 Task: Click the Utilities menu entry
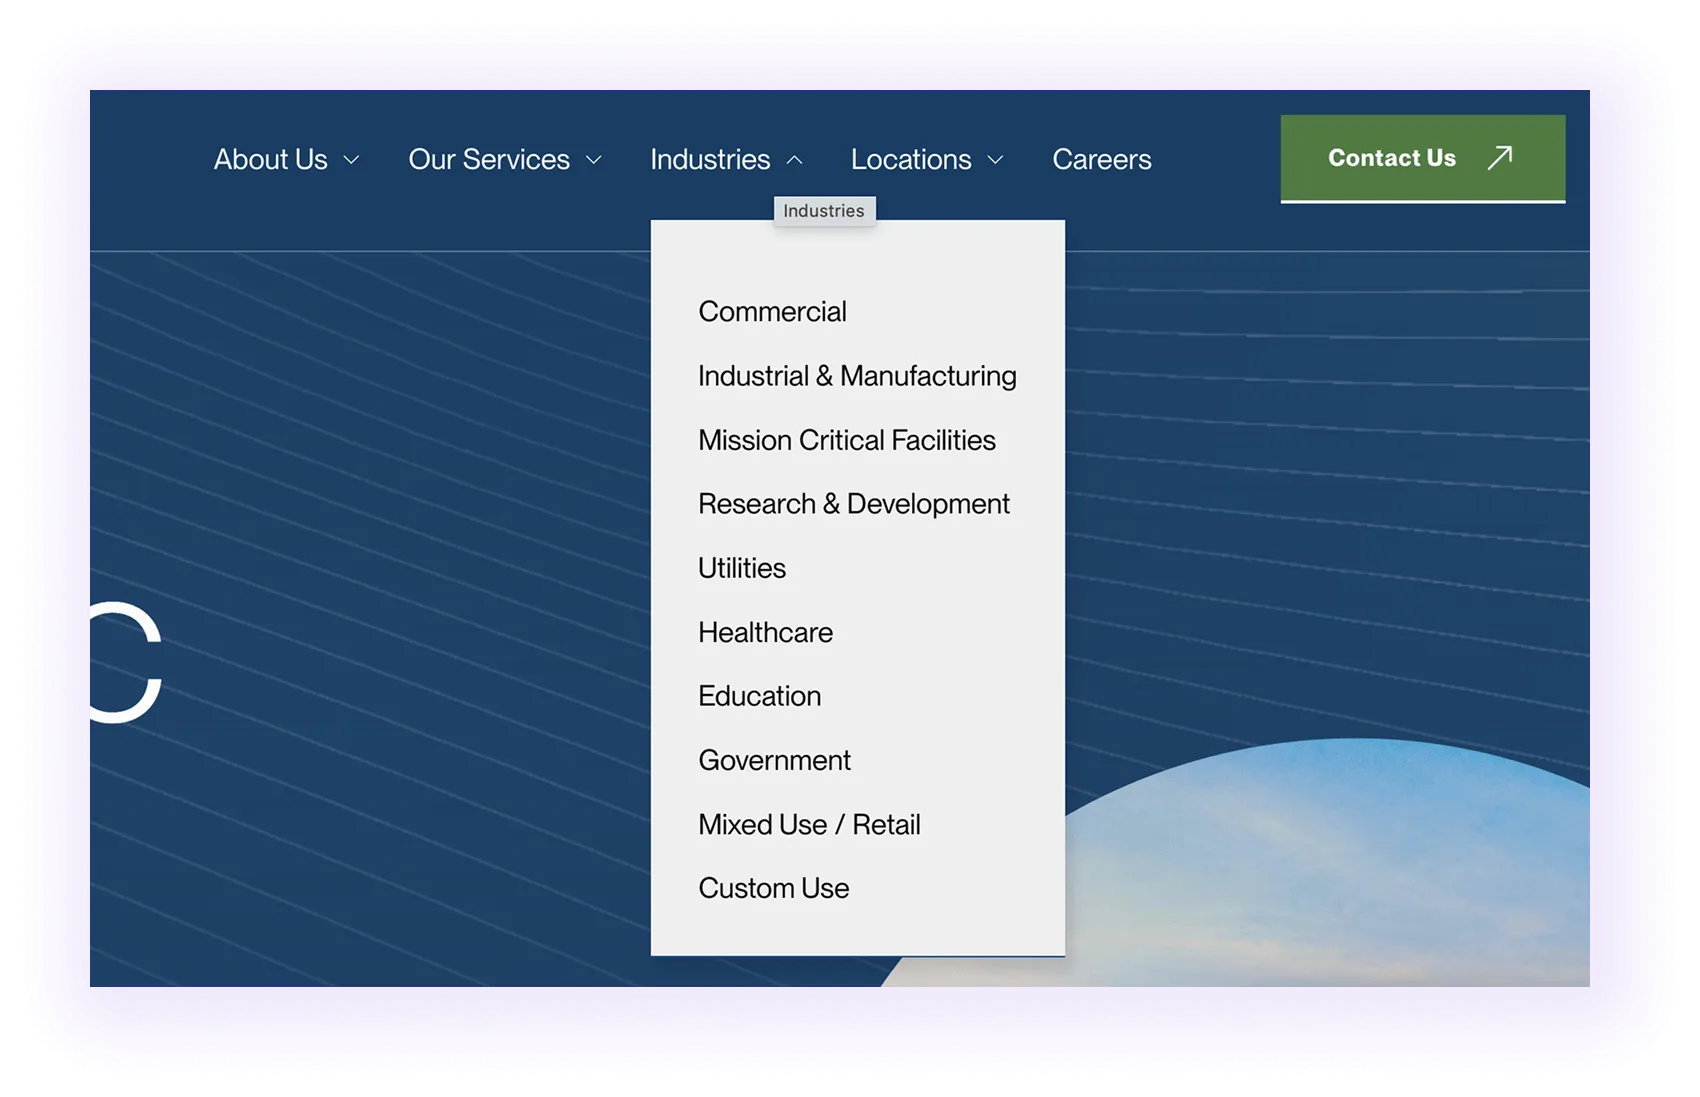pyautogui.click(x=742, y=567)
